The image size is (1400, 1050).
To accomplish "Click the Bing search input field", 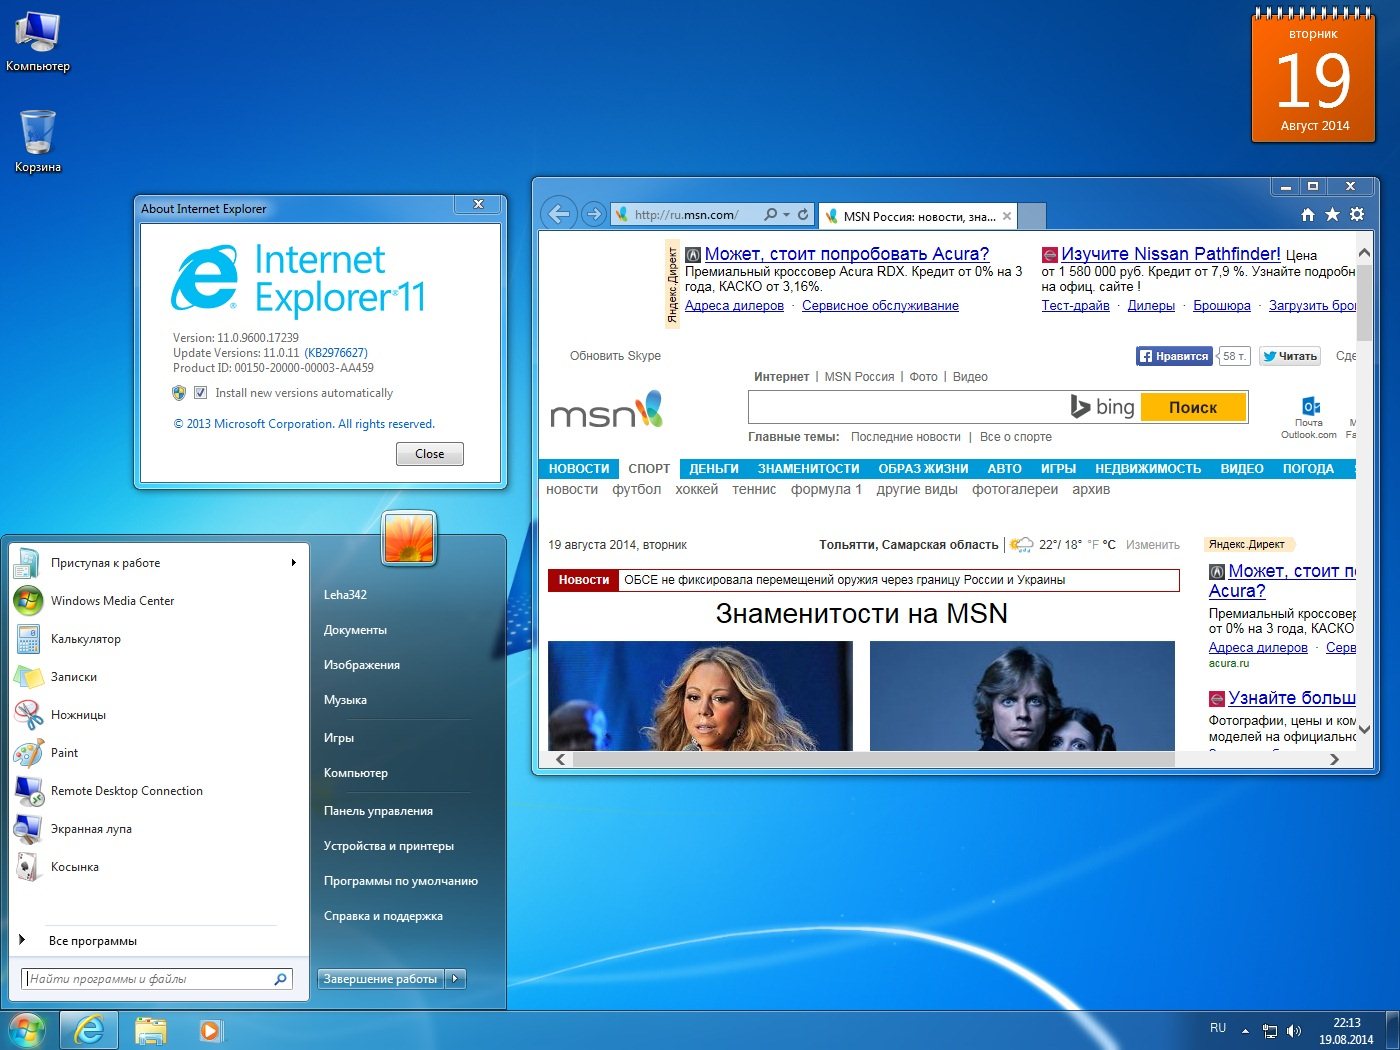I will click(x=908, y=407).
